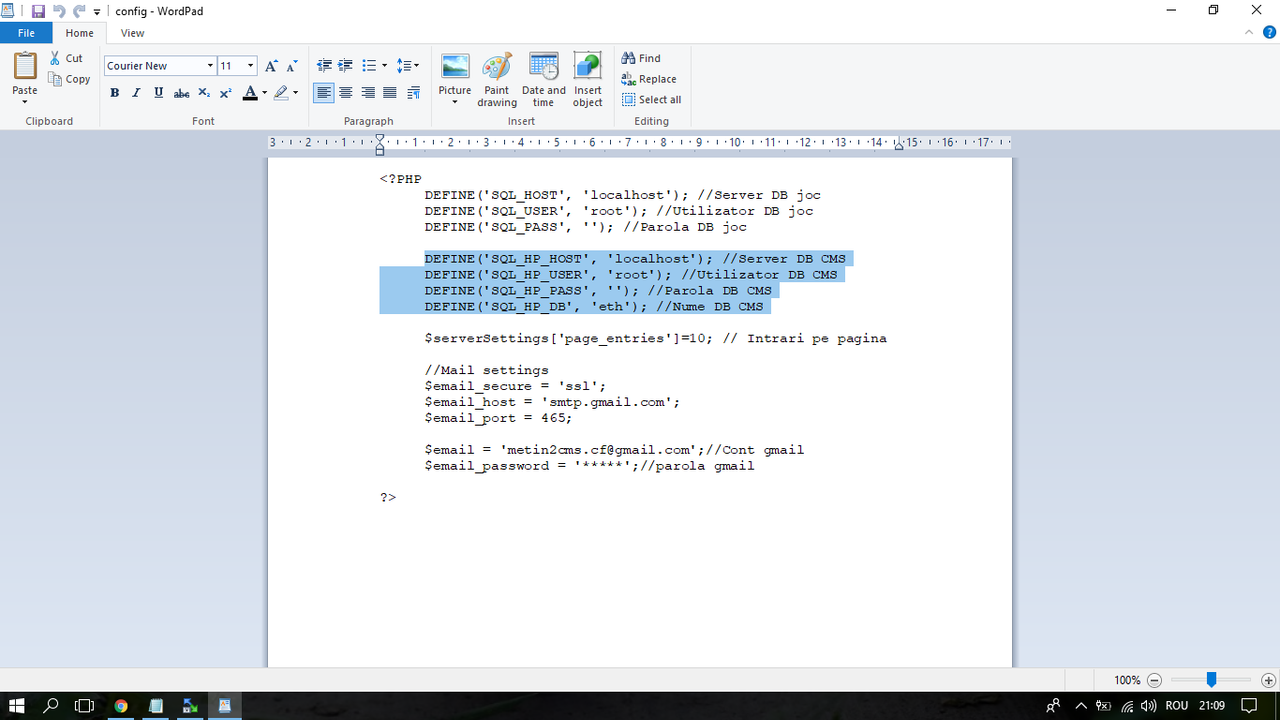Open the font size 11 dropdown
1280x720 pixels.
coord(251,66)
